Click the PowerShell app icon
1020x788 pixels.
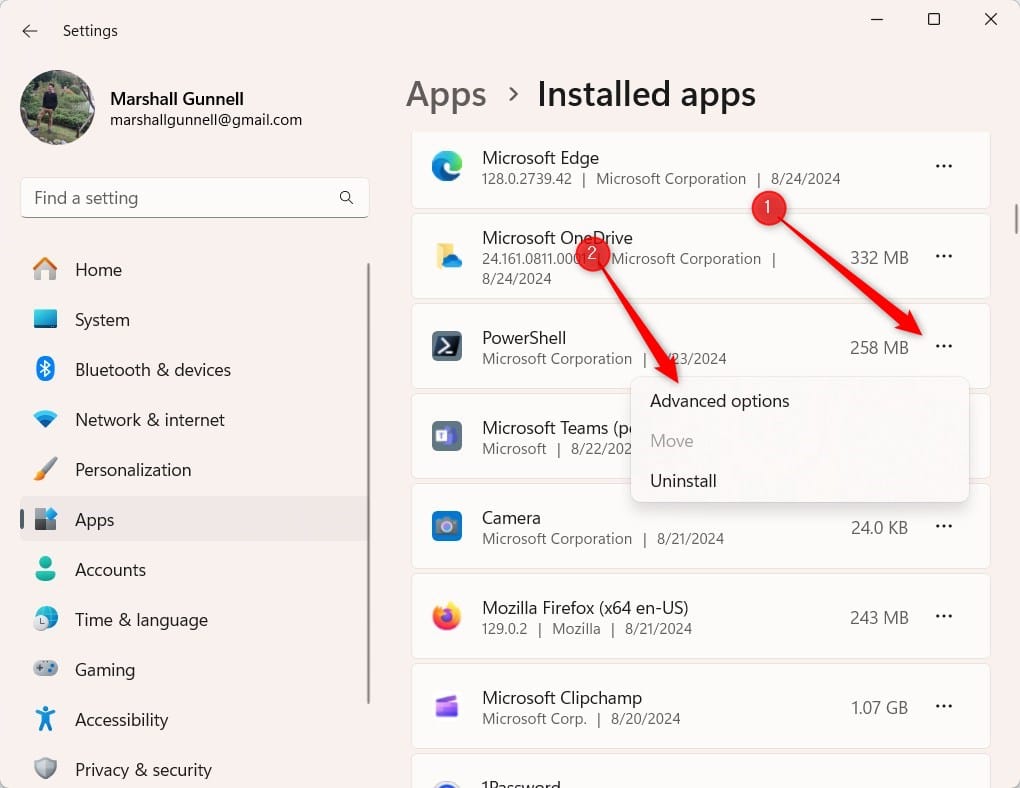pyautogui.click(x=447, y=346)
